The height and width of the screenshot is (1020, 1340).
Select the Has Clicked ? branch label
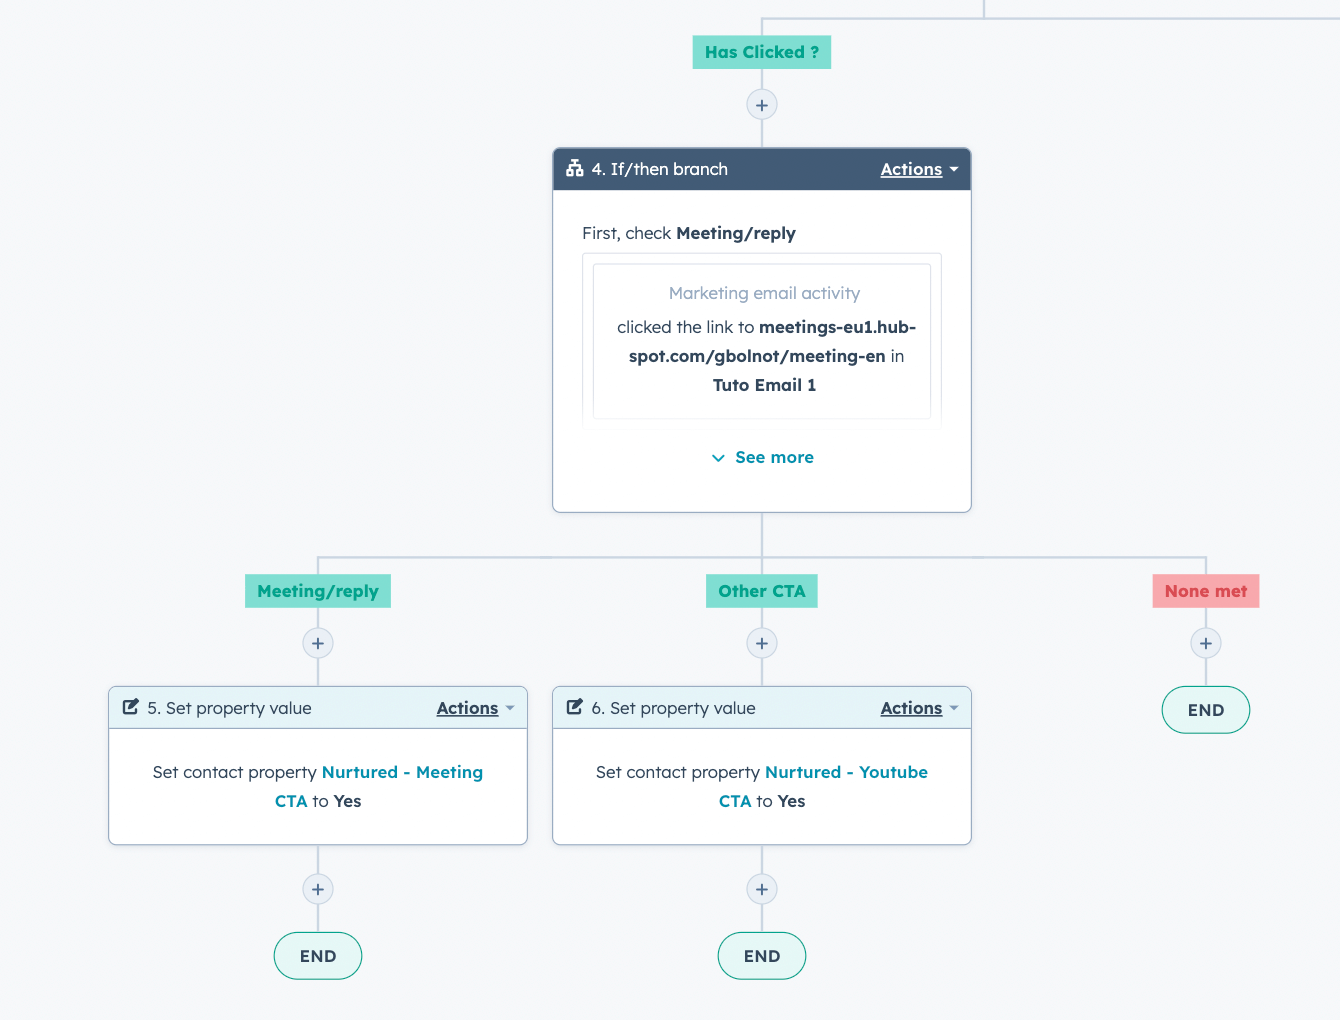pyautogui.click(x=762, y=52)
